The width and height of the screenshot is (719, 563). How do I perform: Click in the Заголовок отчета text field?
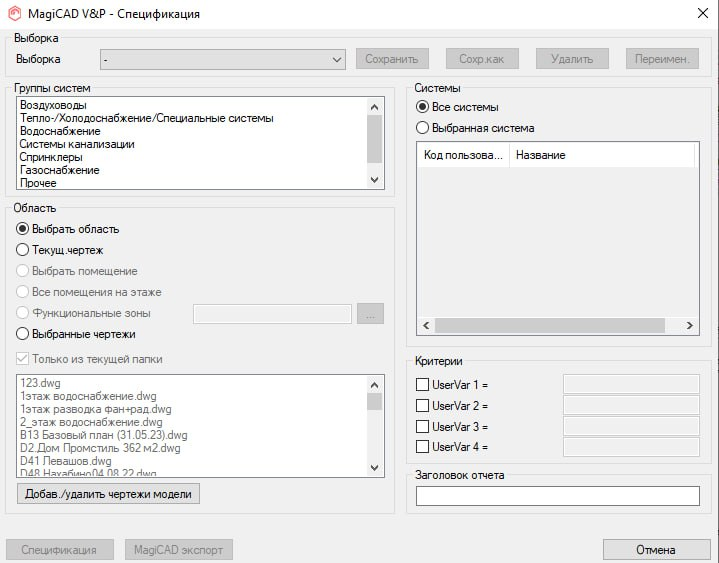pyautogui.click(x=557, y=496)
